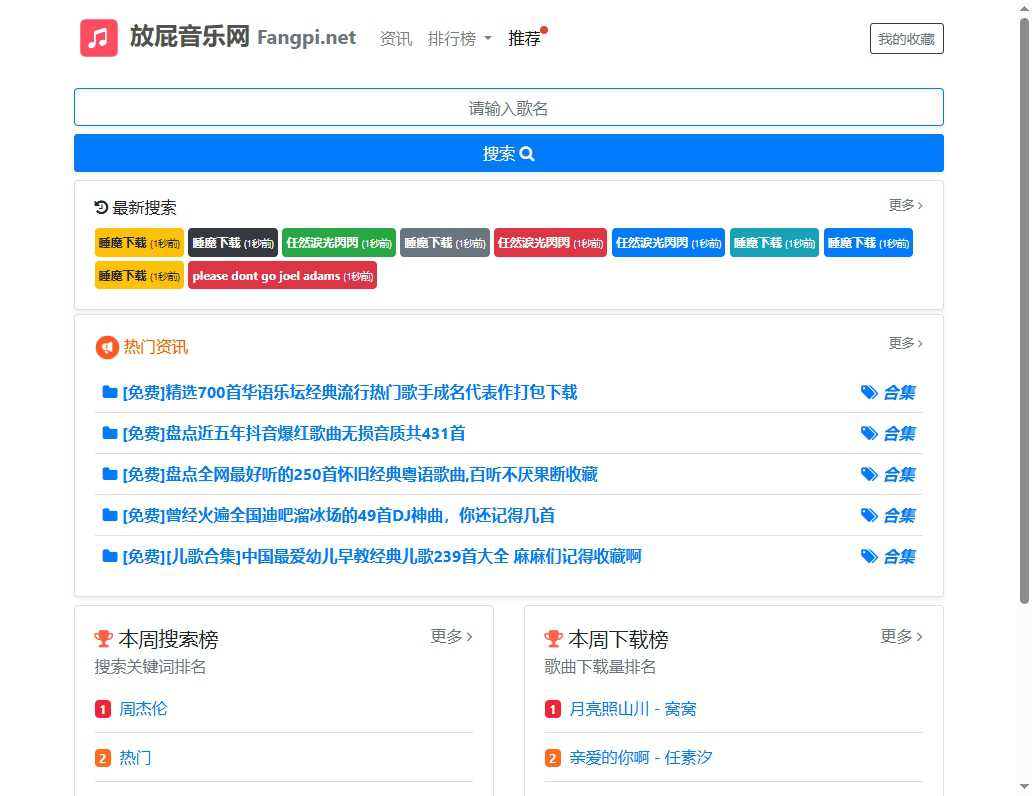This screenshot has width=1032, height=796.
Task: Click the magnifier icon on the search button
Action: click(527, 154)
